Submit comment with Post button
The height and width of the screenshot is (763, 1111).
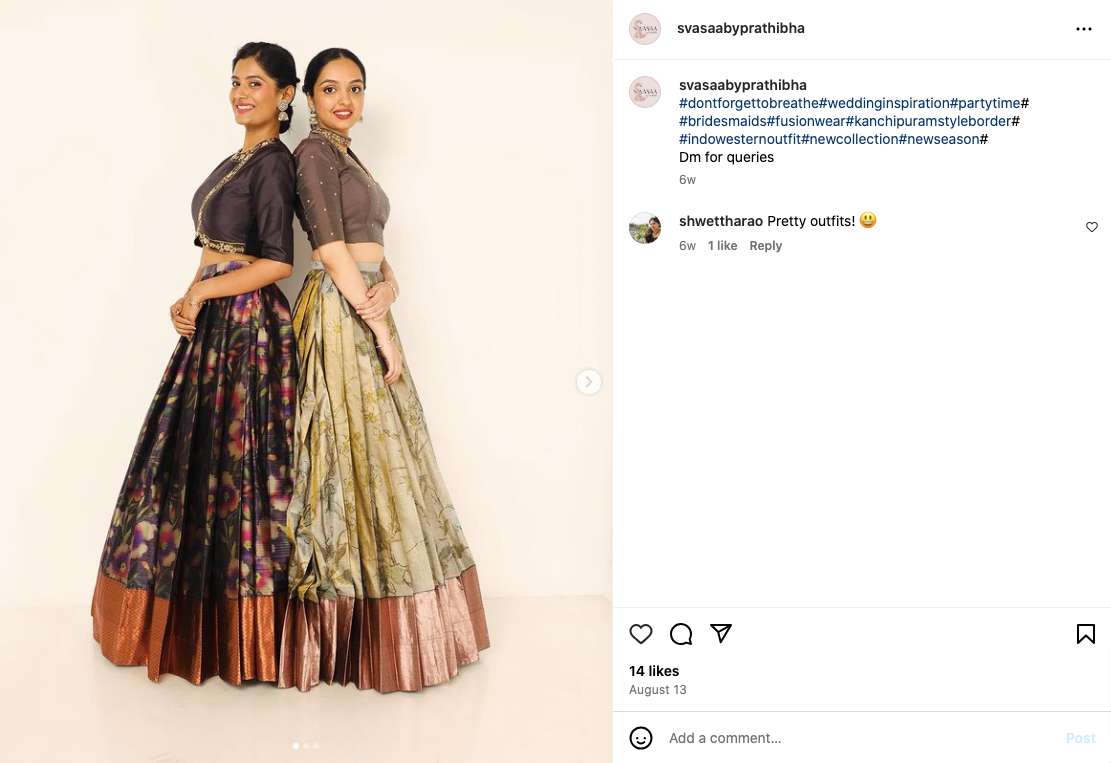1081,738
